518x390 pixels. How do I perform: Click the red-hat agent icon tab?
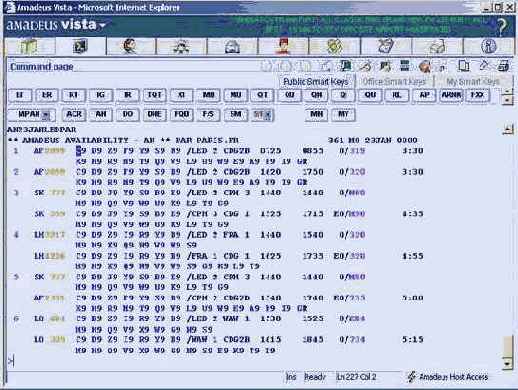tap(283, 46)
